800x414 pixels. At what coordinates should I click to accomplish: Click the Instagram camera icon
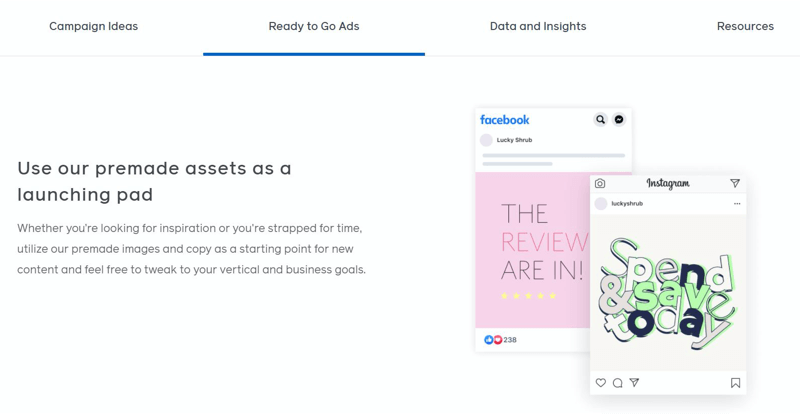coord(600,183)
